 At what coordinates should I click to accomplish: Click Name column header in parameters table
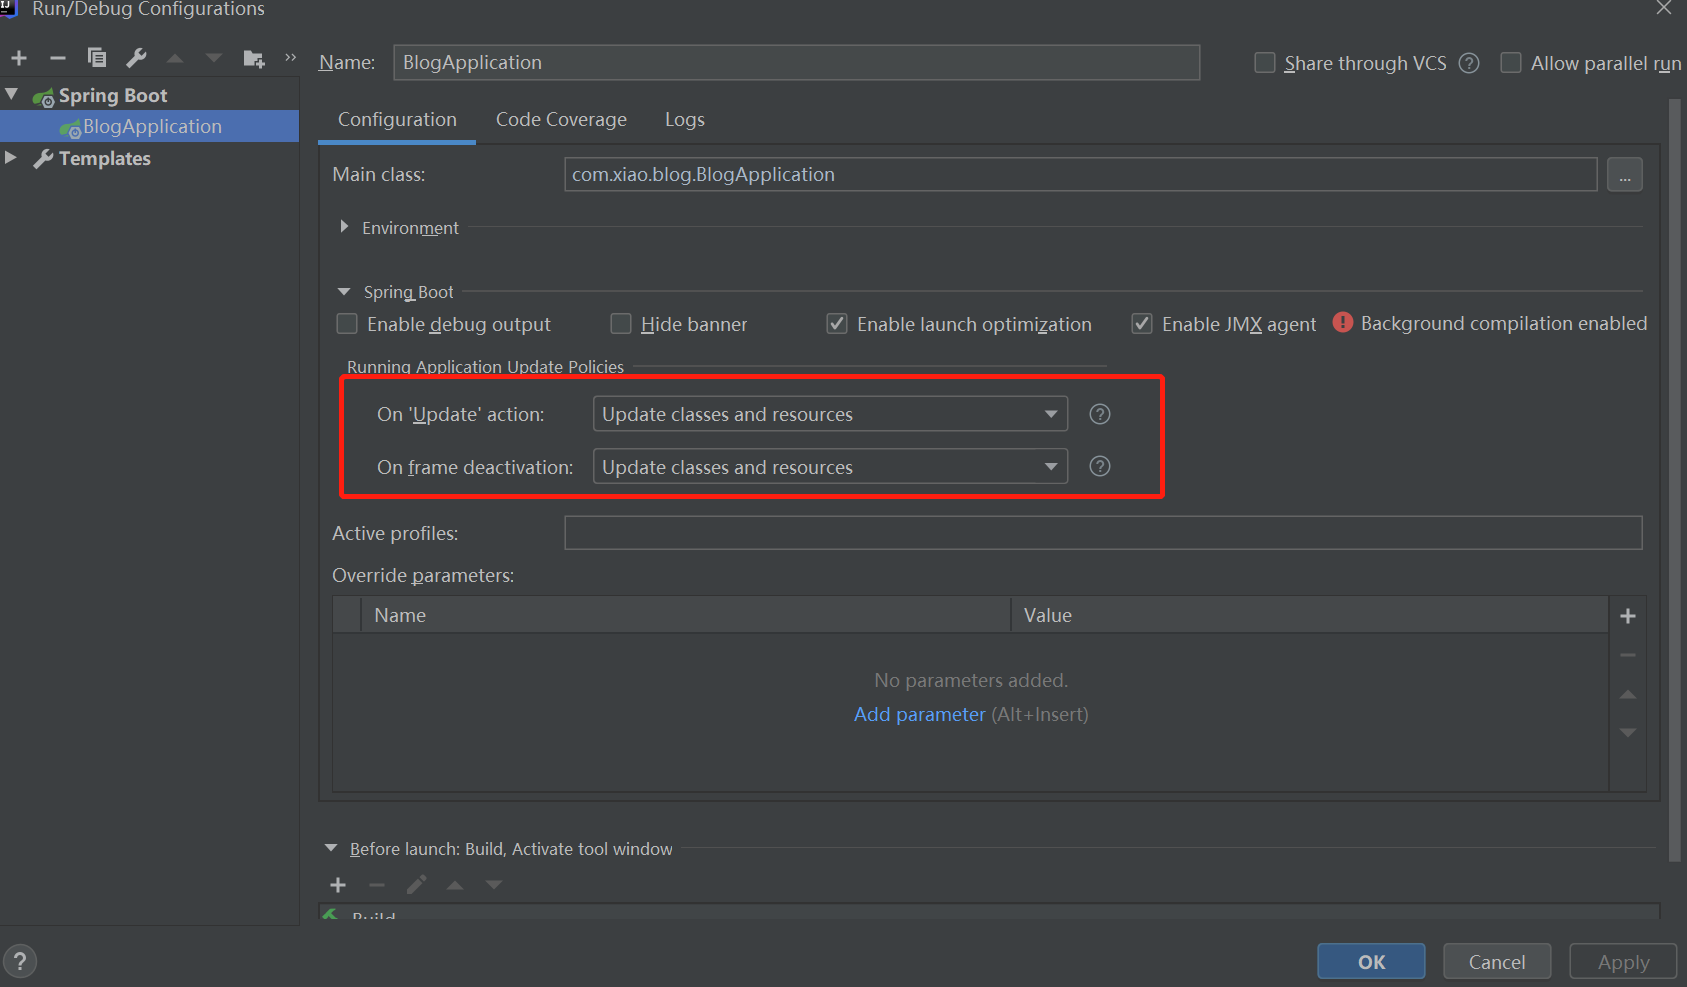click(x=686, y=615)
